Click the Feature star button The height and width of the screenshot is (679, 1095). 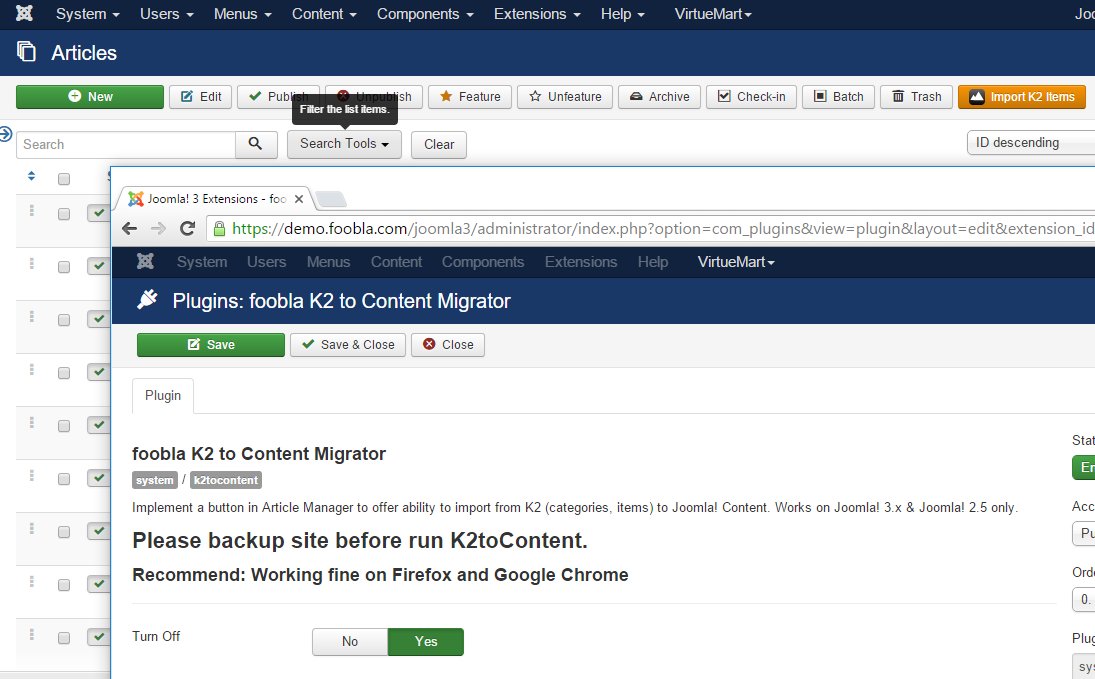pos(470,96)
